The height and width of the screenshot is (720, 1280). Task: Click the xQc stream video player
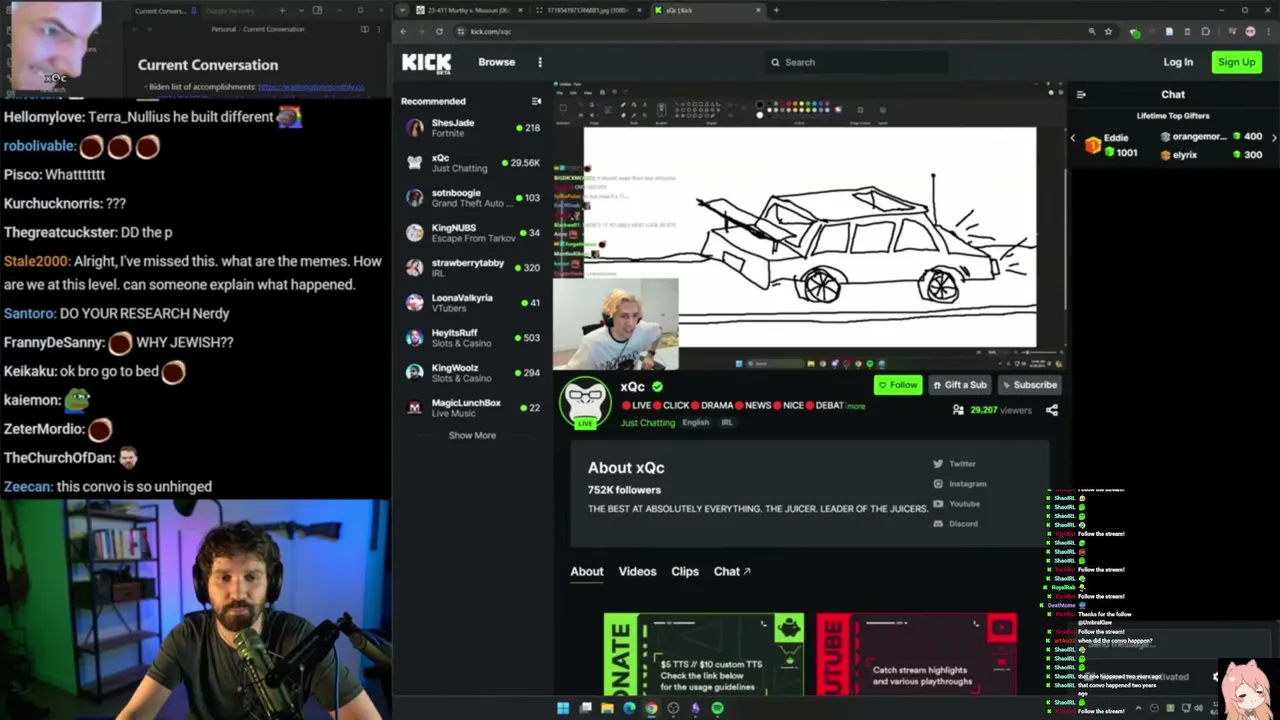pos(809,225)
